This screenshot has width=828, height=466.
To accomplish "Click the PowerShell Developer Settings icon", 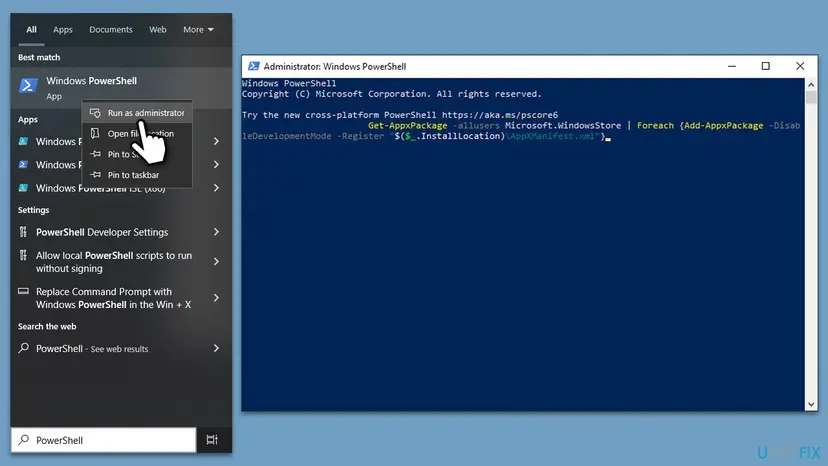I will (x=23, y=231).
